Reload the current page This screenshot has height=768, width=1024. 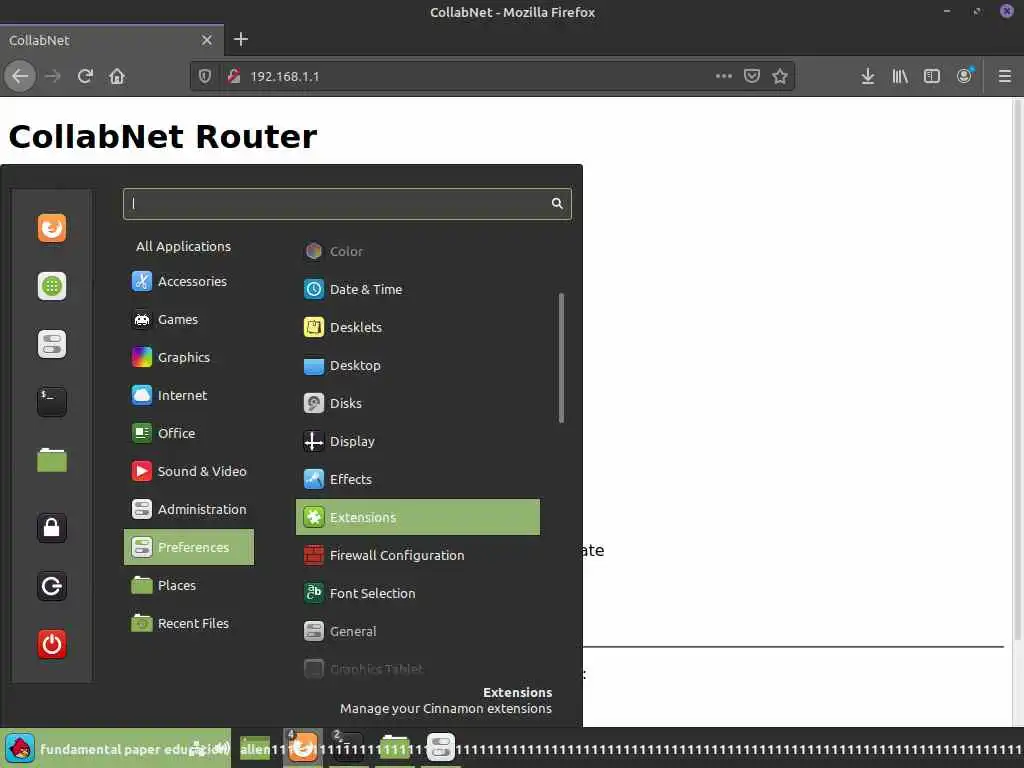[x=85, y=76]
